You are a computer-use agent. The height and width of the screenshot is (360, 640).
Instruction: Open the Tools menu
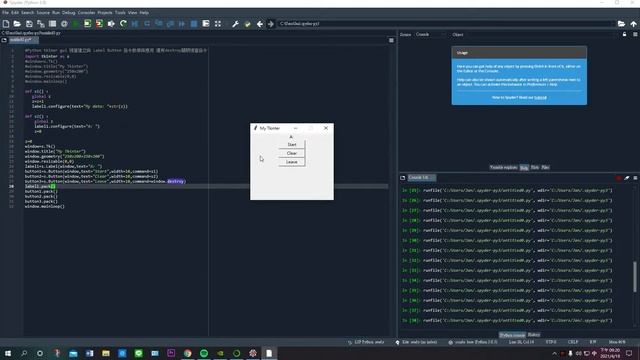[x=120, y=13]
